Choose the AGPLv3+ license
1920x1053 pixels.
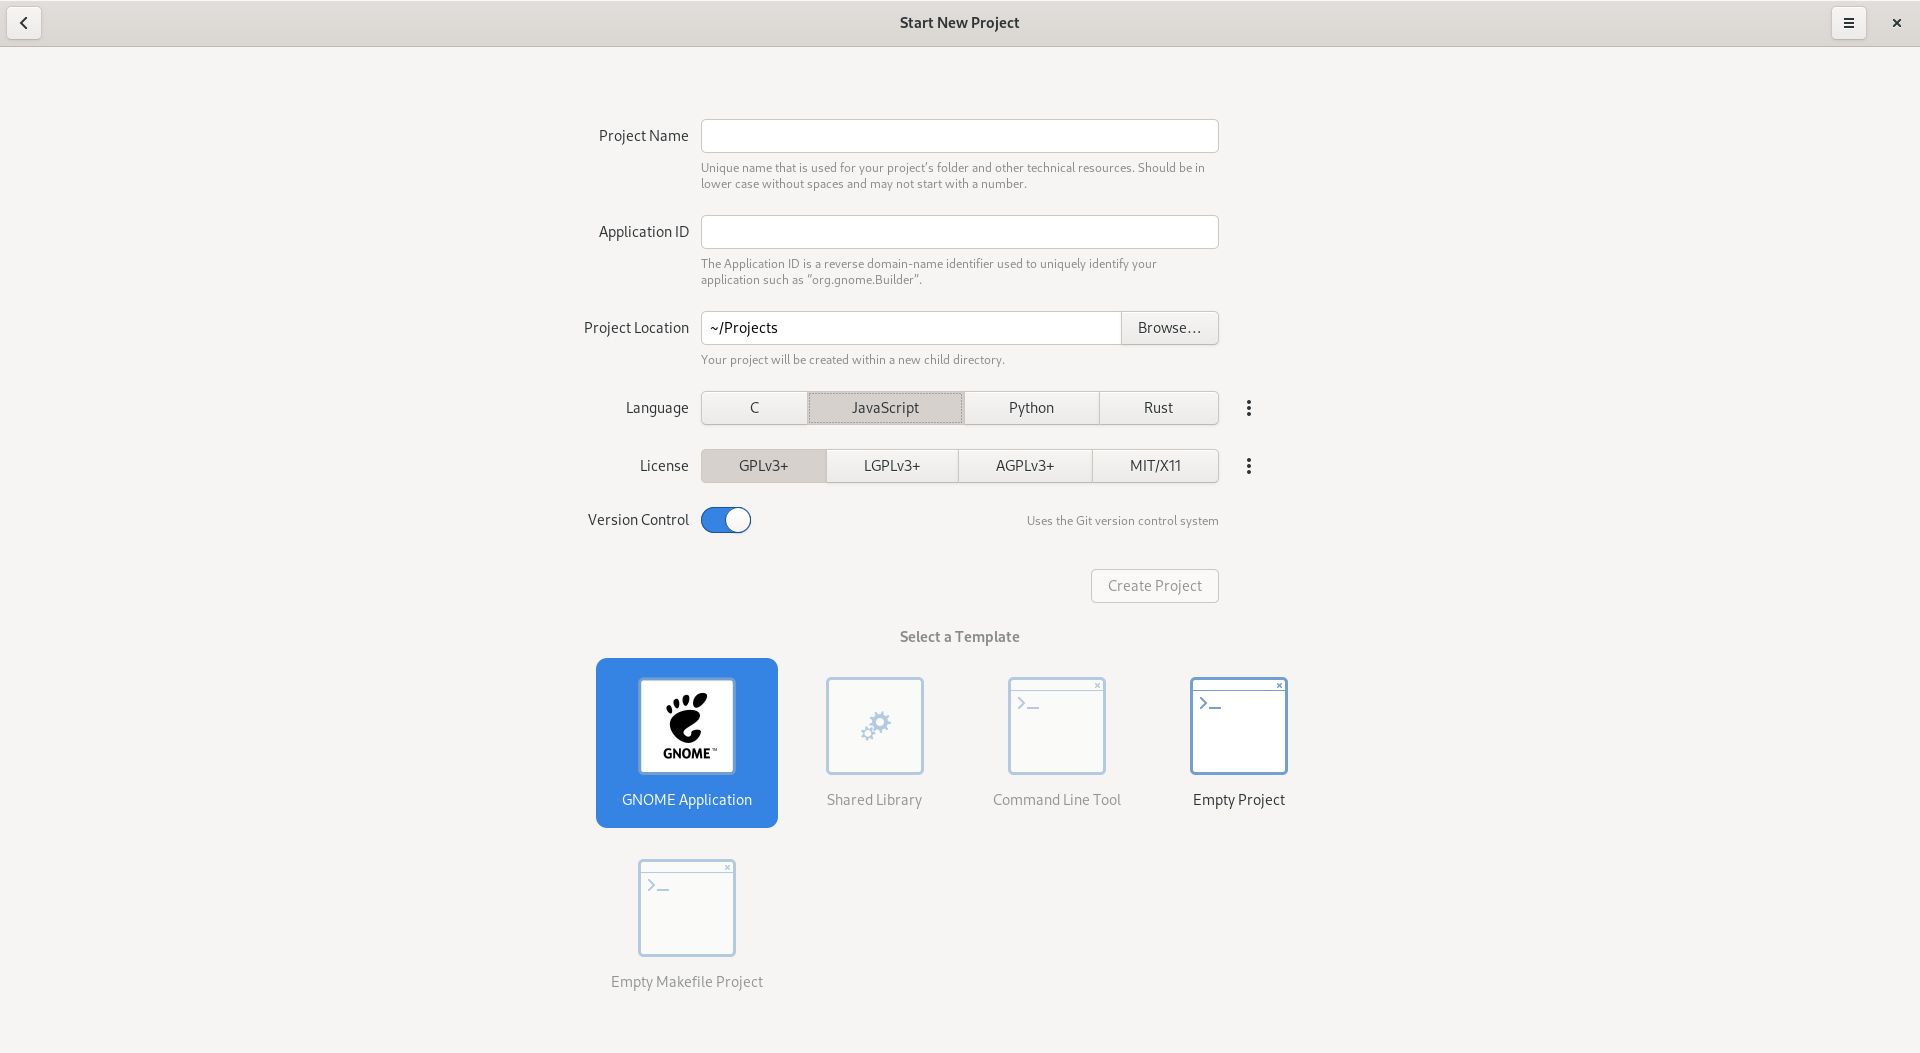click(1023, 465)
